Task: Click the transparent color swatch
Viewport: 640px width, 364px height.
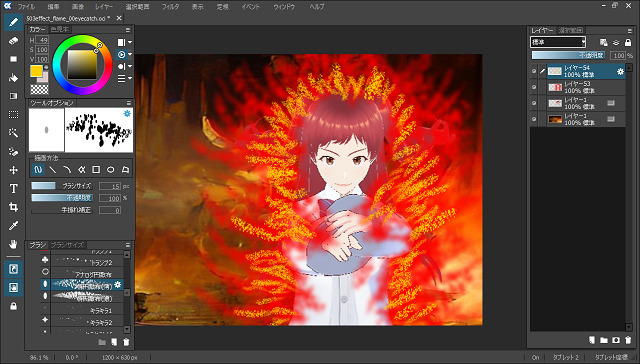Action: pyautogui.click(x=39, y=89)
